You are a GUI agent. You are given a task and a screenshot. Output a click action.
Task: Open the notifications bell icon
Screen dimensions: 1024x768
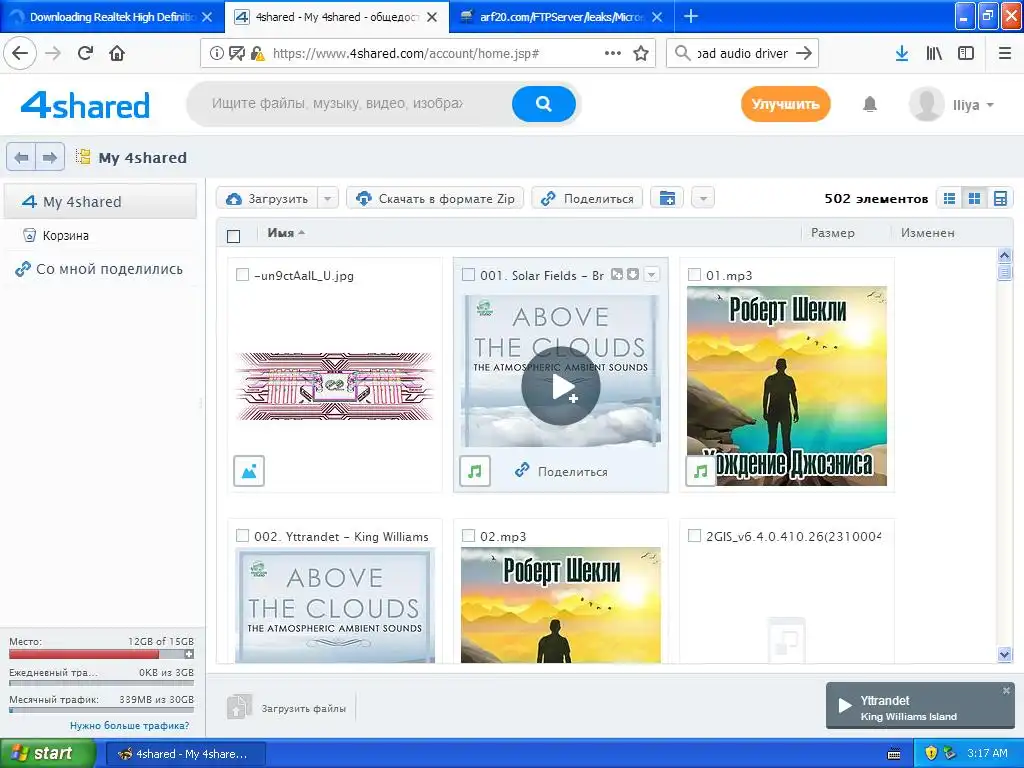click(869, 104)
